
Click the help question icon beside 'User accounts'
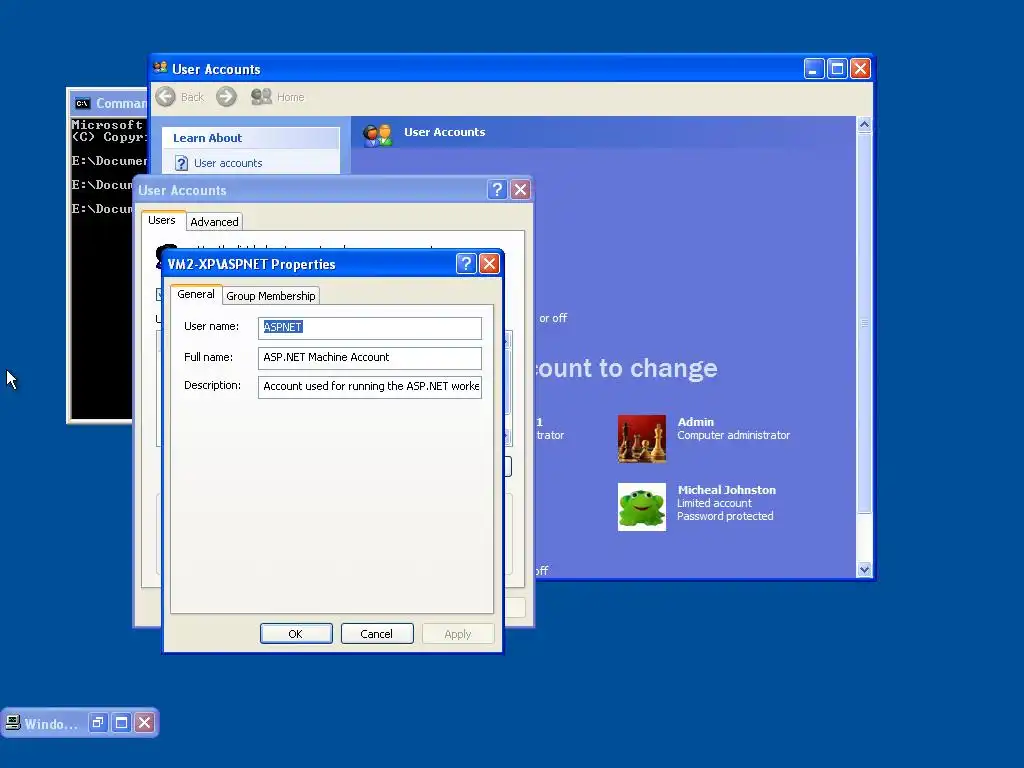point(182,163)
